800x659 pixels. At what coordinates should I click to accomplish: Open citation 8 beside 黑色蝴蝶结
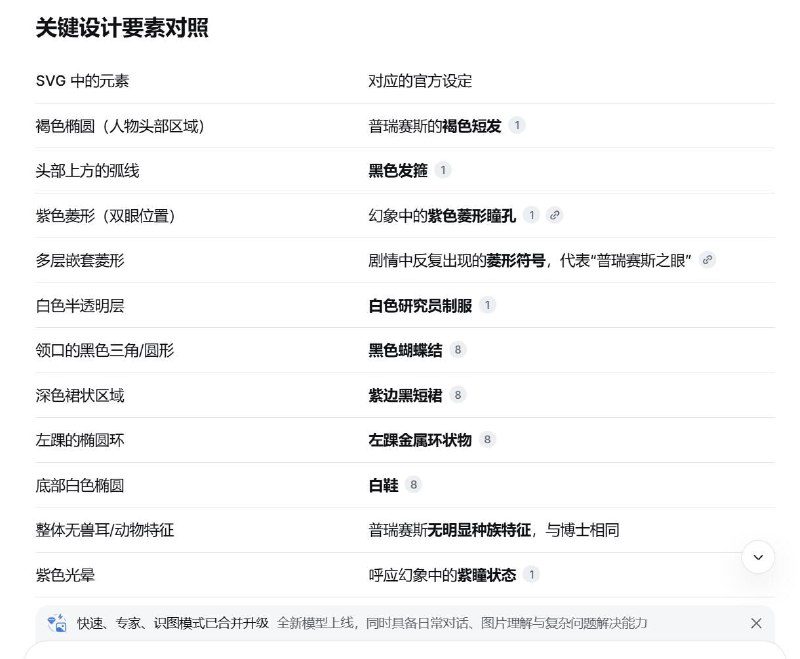458,350
